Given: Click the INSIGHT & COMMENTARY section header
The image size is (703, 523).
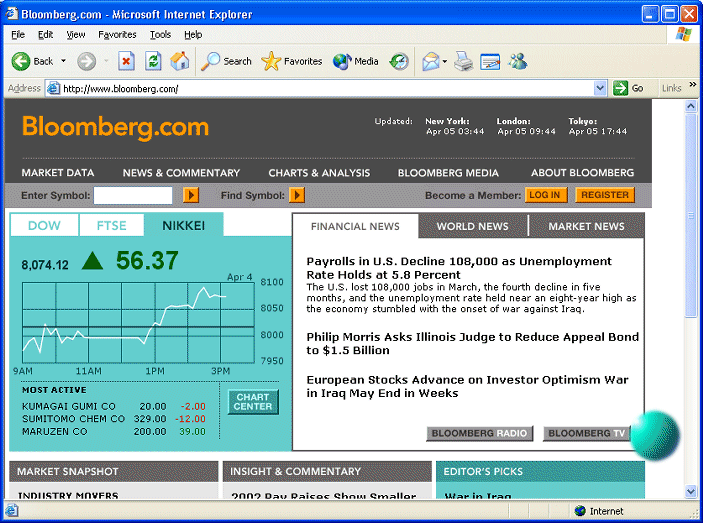Looking at the screenshot, I should (327, 471).
